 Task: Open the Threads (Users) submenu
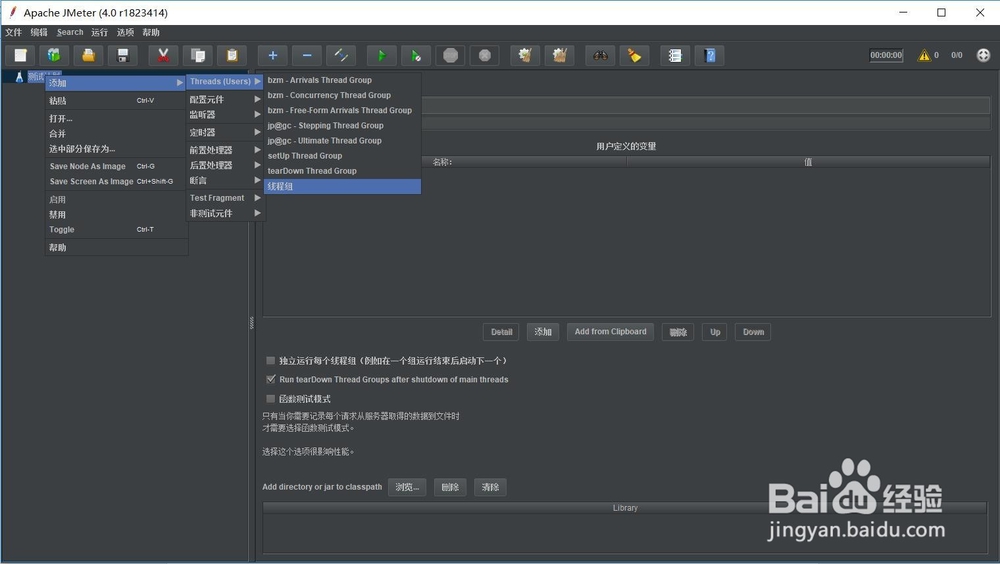tap(225, 82)
